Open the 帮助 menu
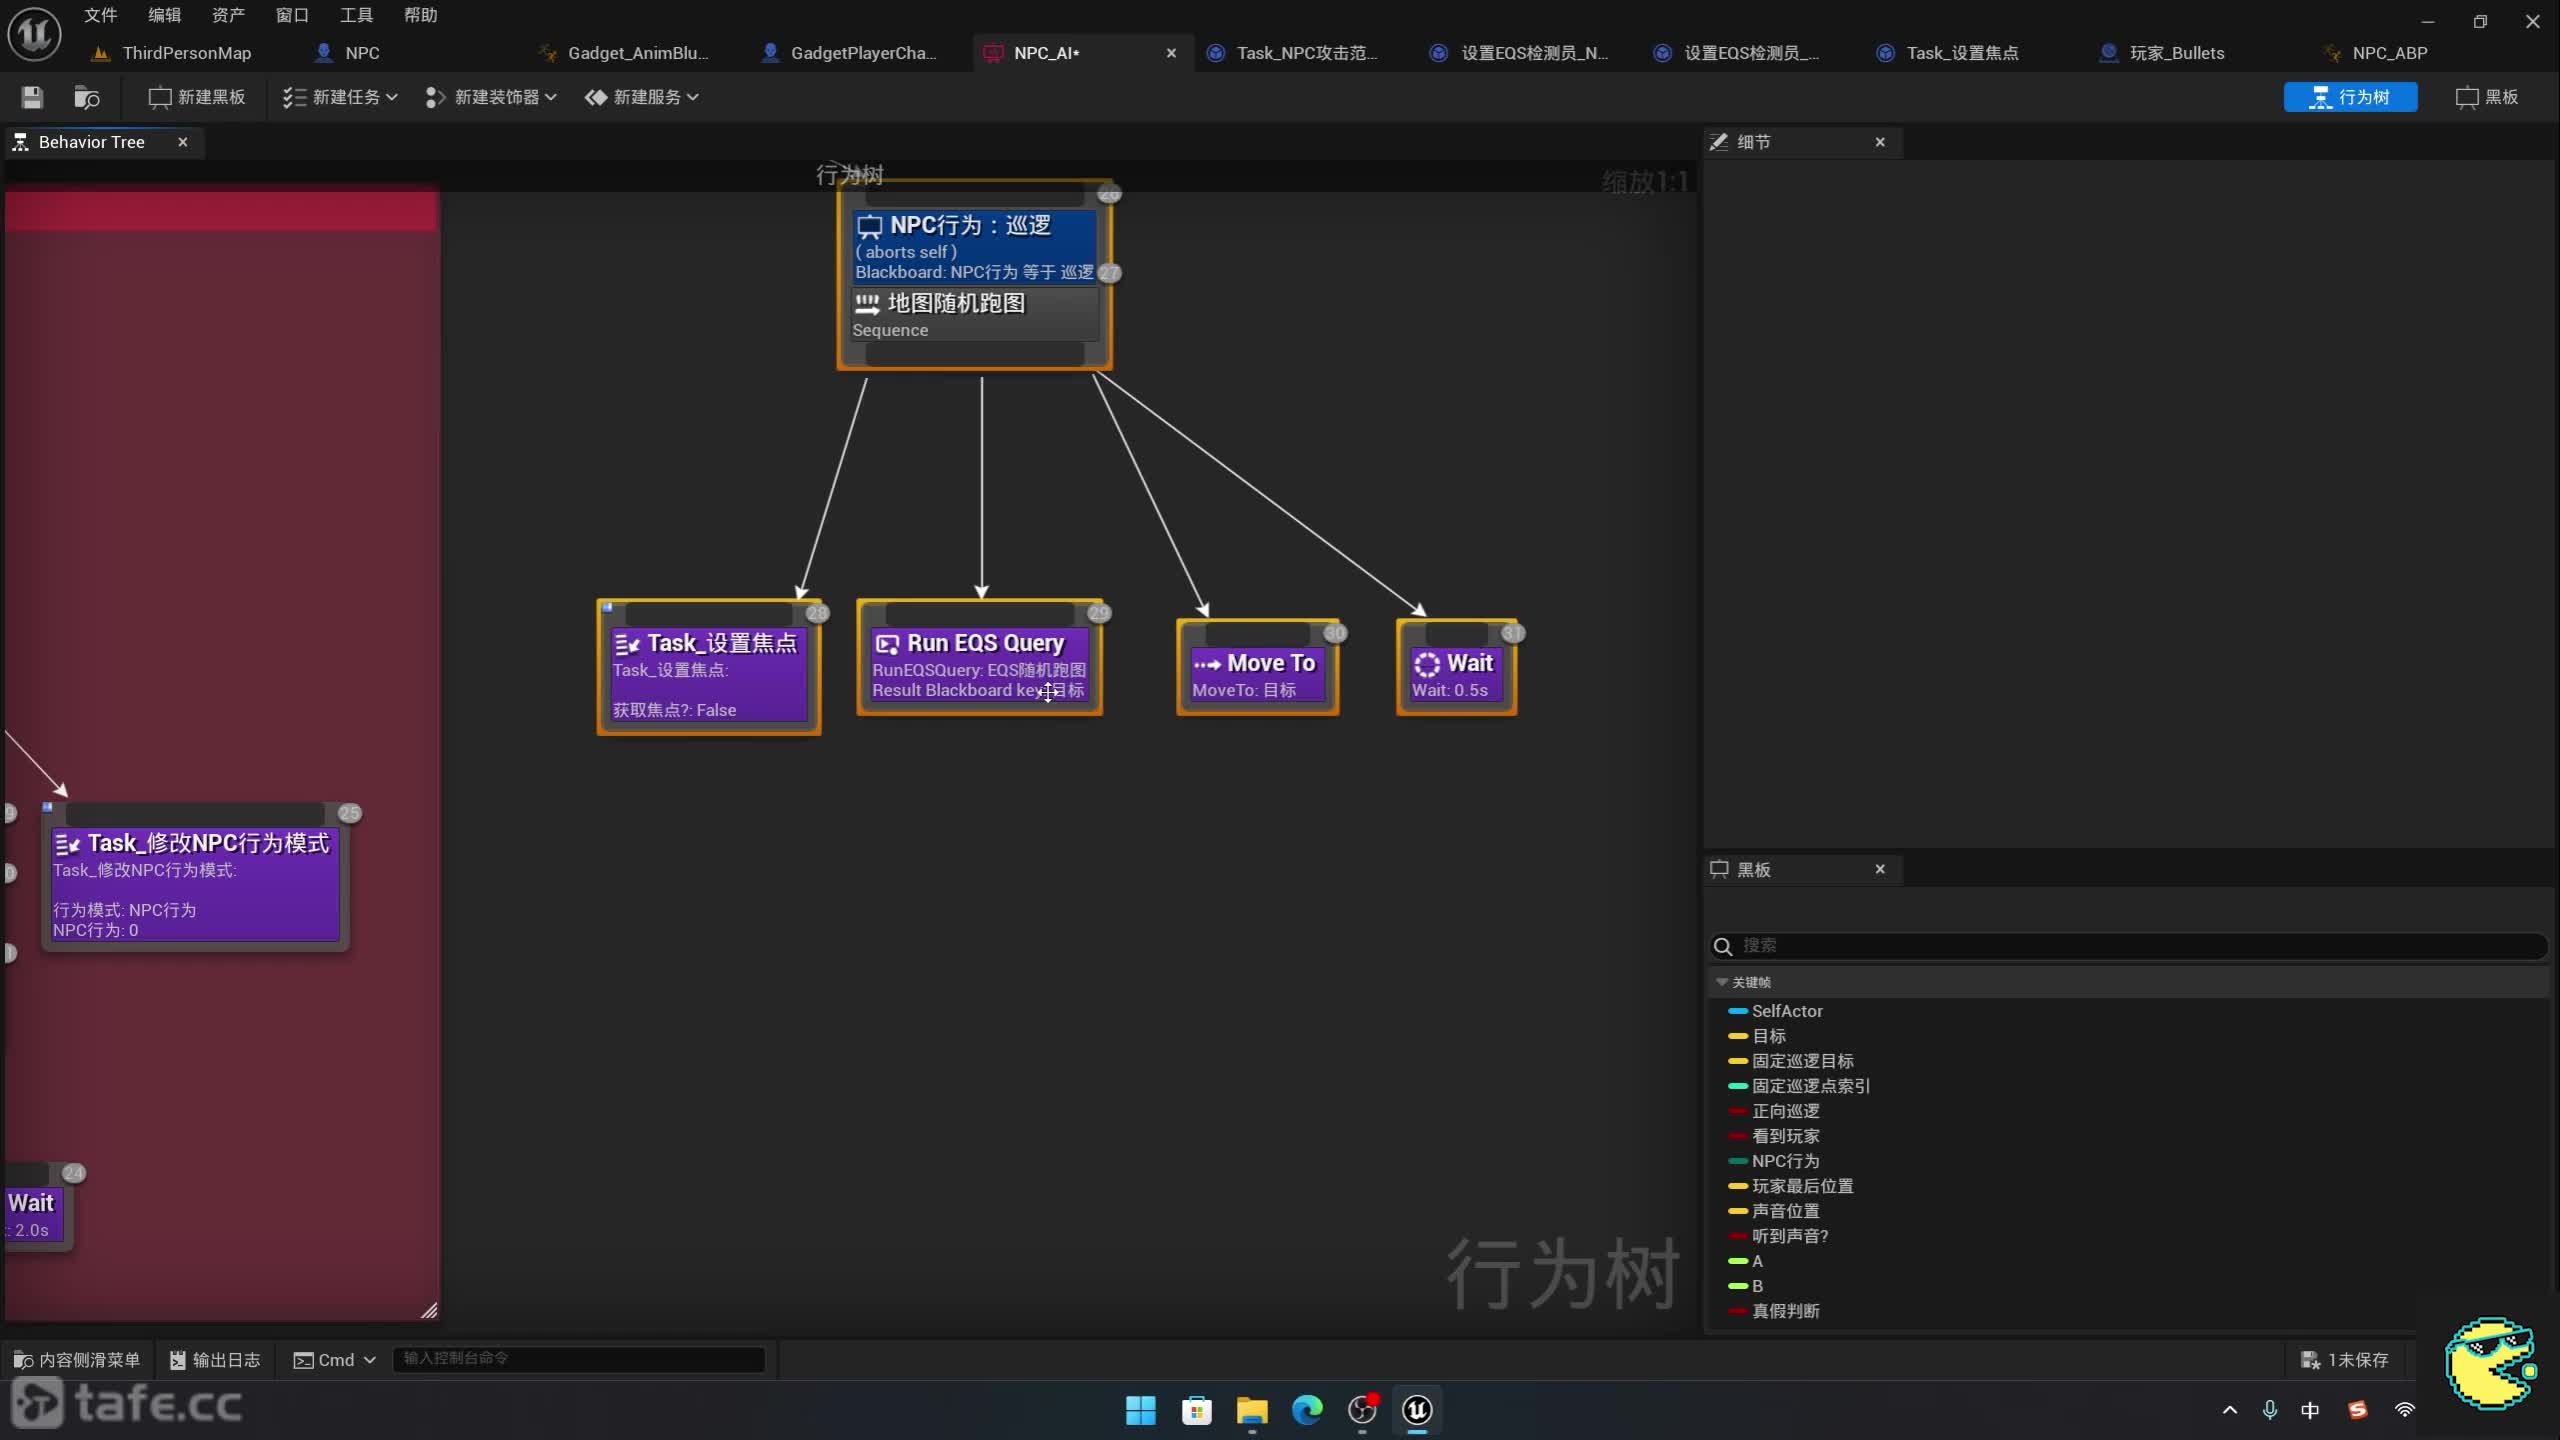 (420, 15)
